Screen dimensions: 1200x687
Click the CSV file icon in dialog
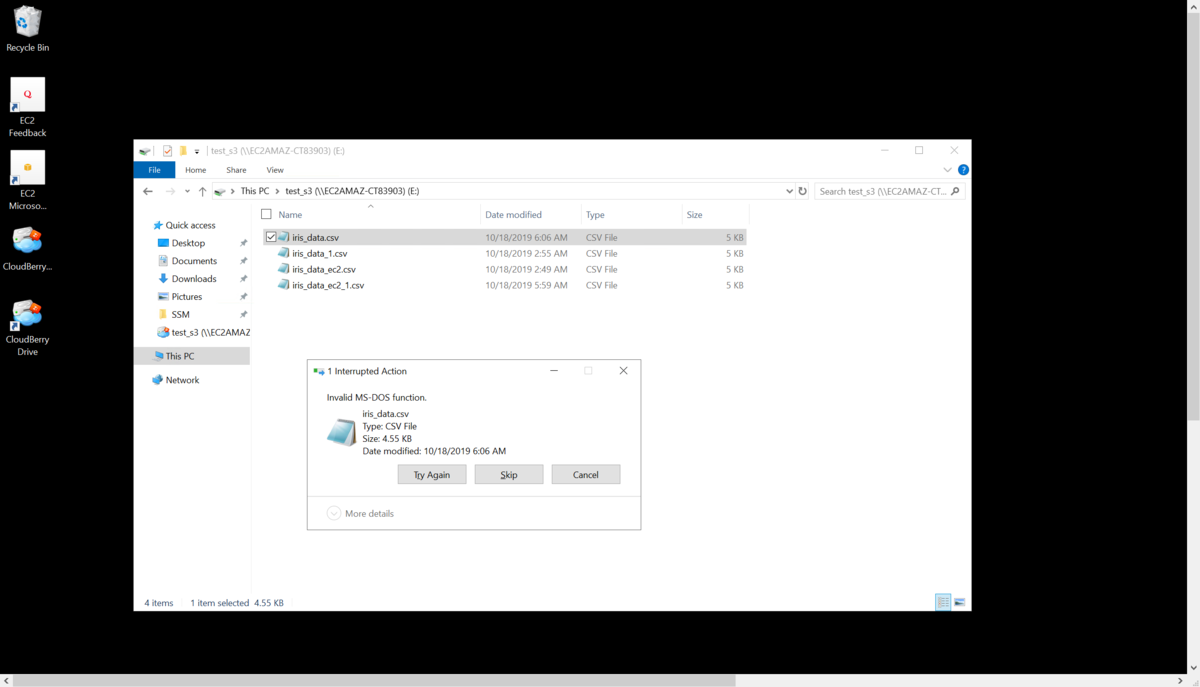[341, 432]
